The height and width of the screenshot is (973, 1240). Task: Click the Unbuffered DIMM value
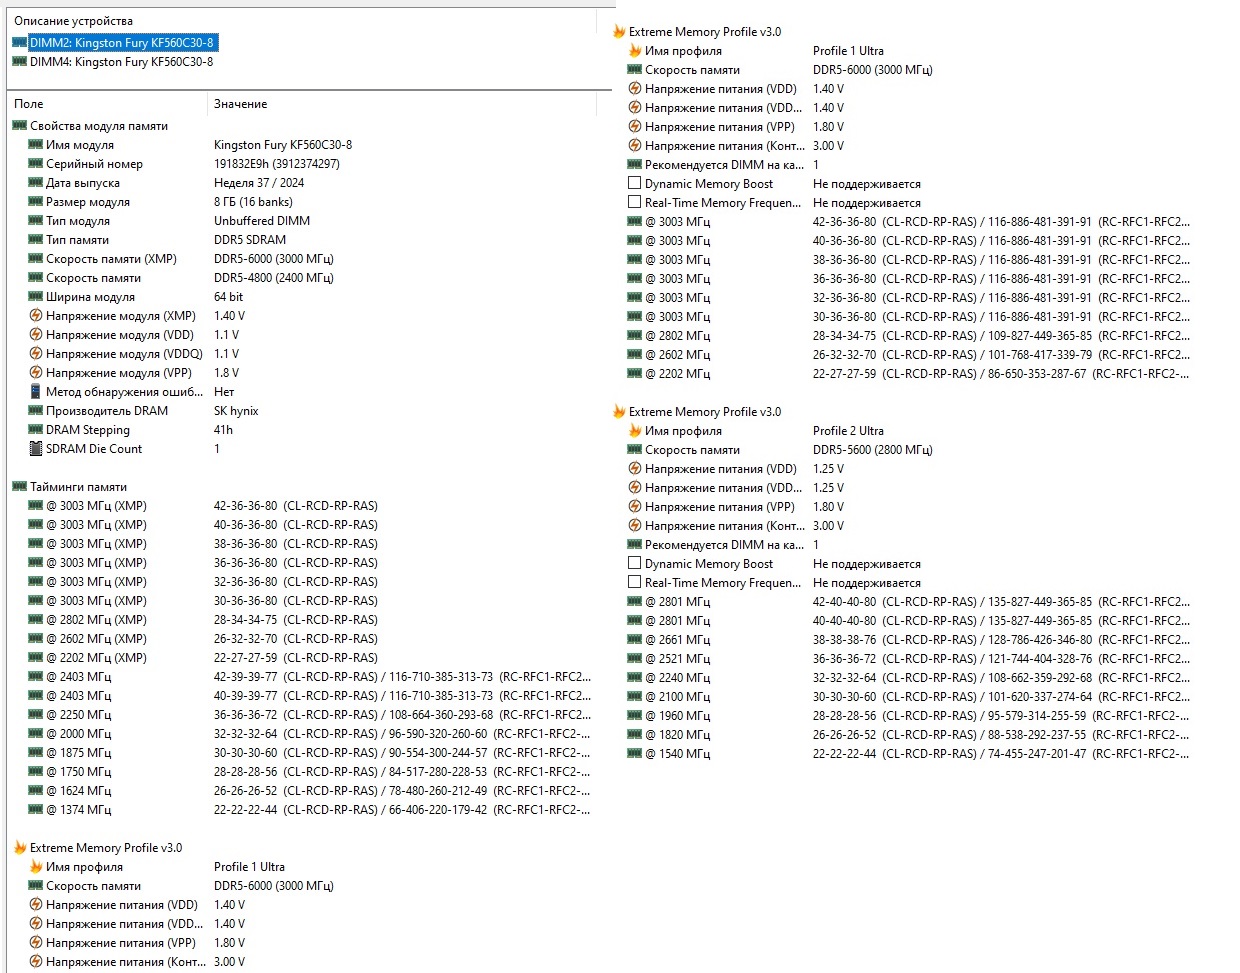click(x=262, y=221)
